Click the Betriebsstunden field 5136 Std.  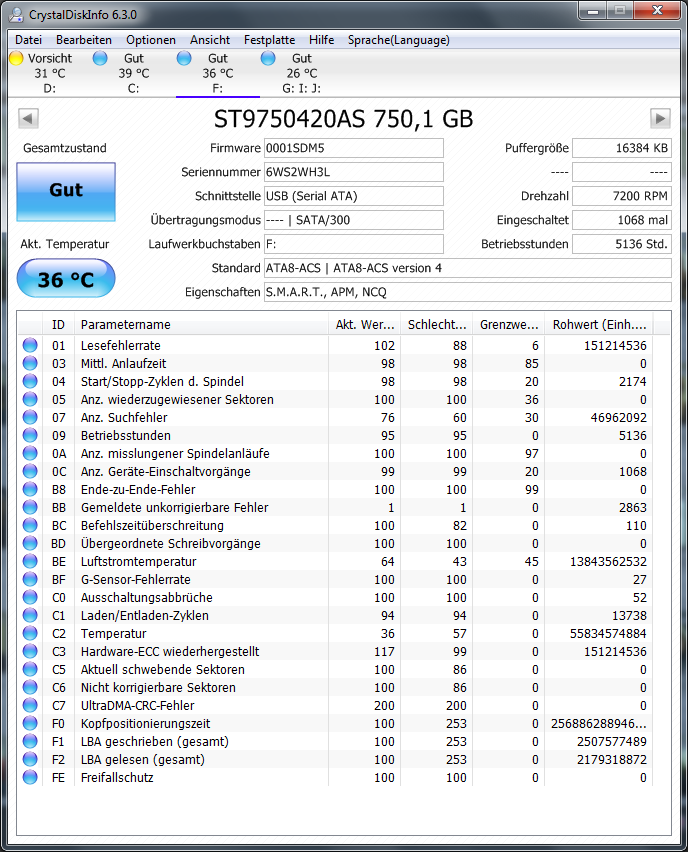click(x=622, y=243)
